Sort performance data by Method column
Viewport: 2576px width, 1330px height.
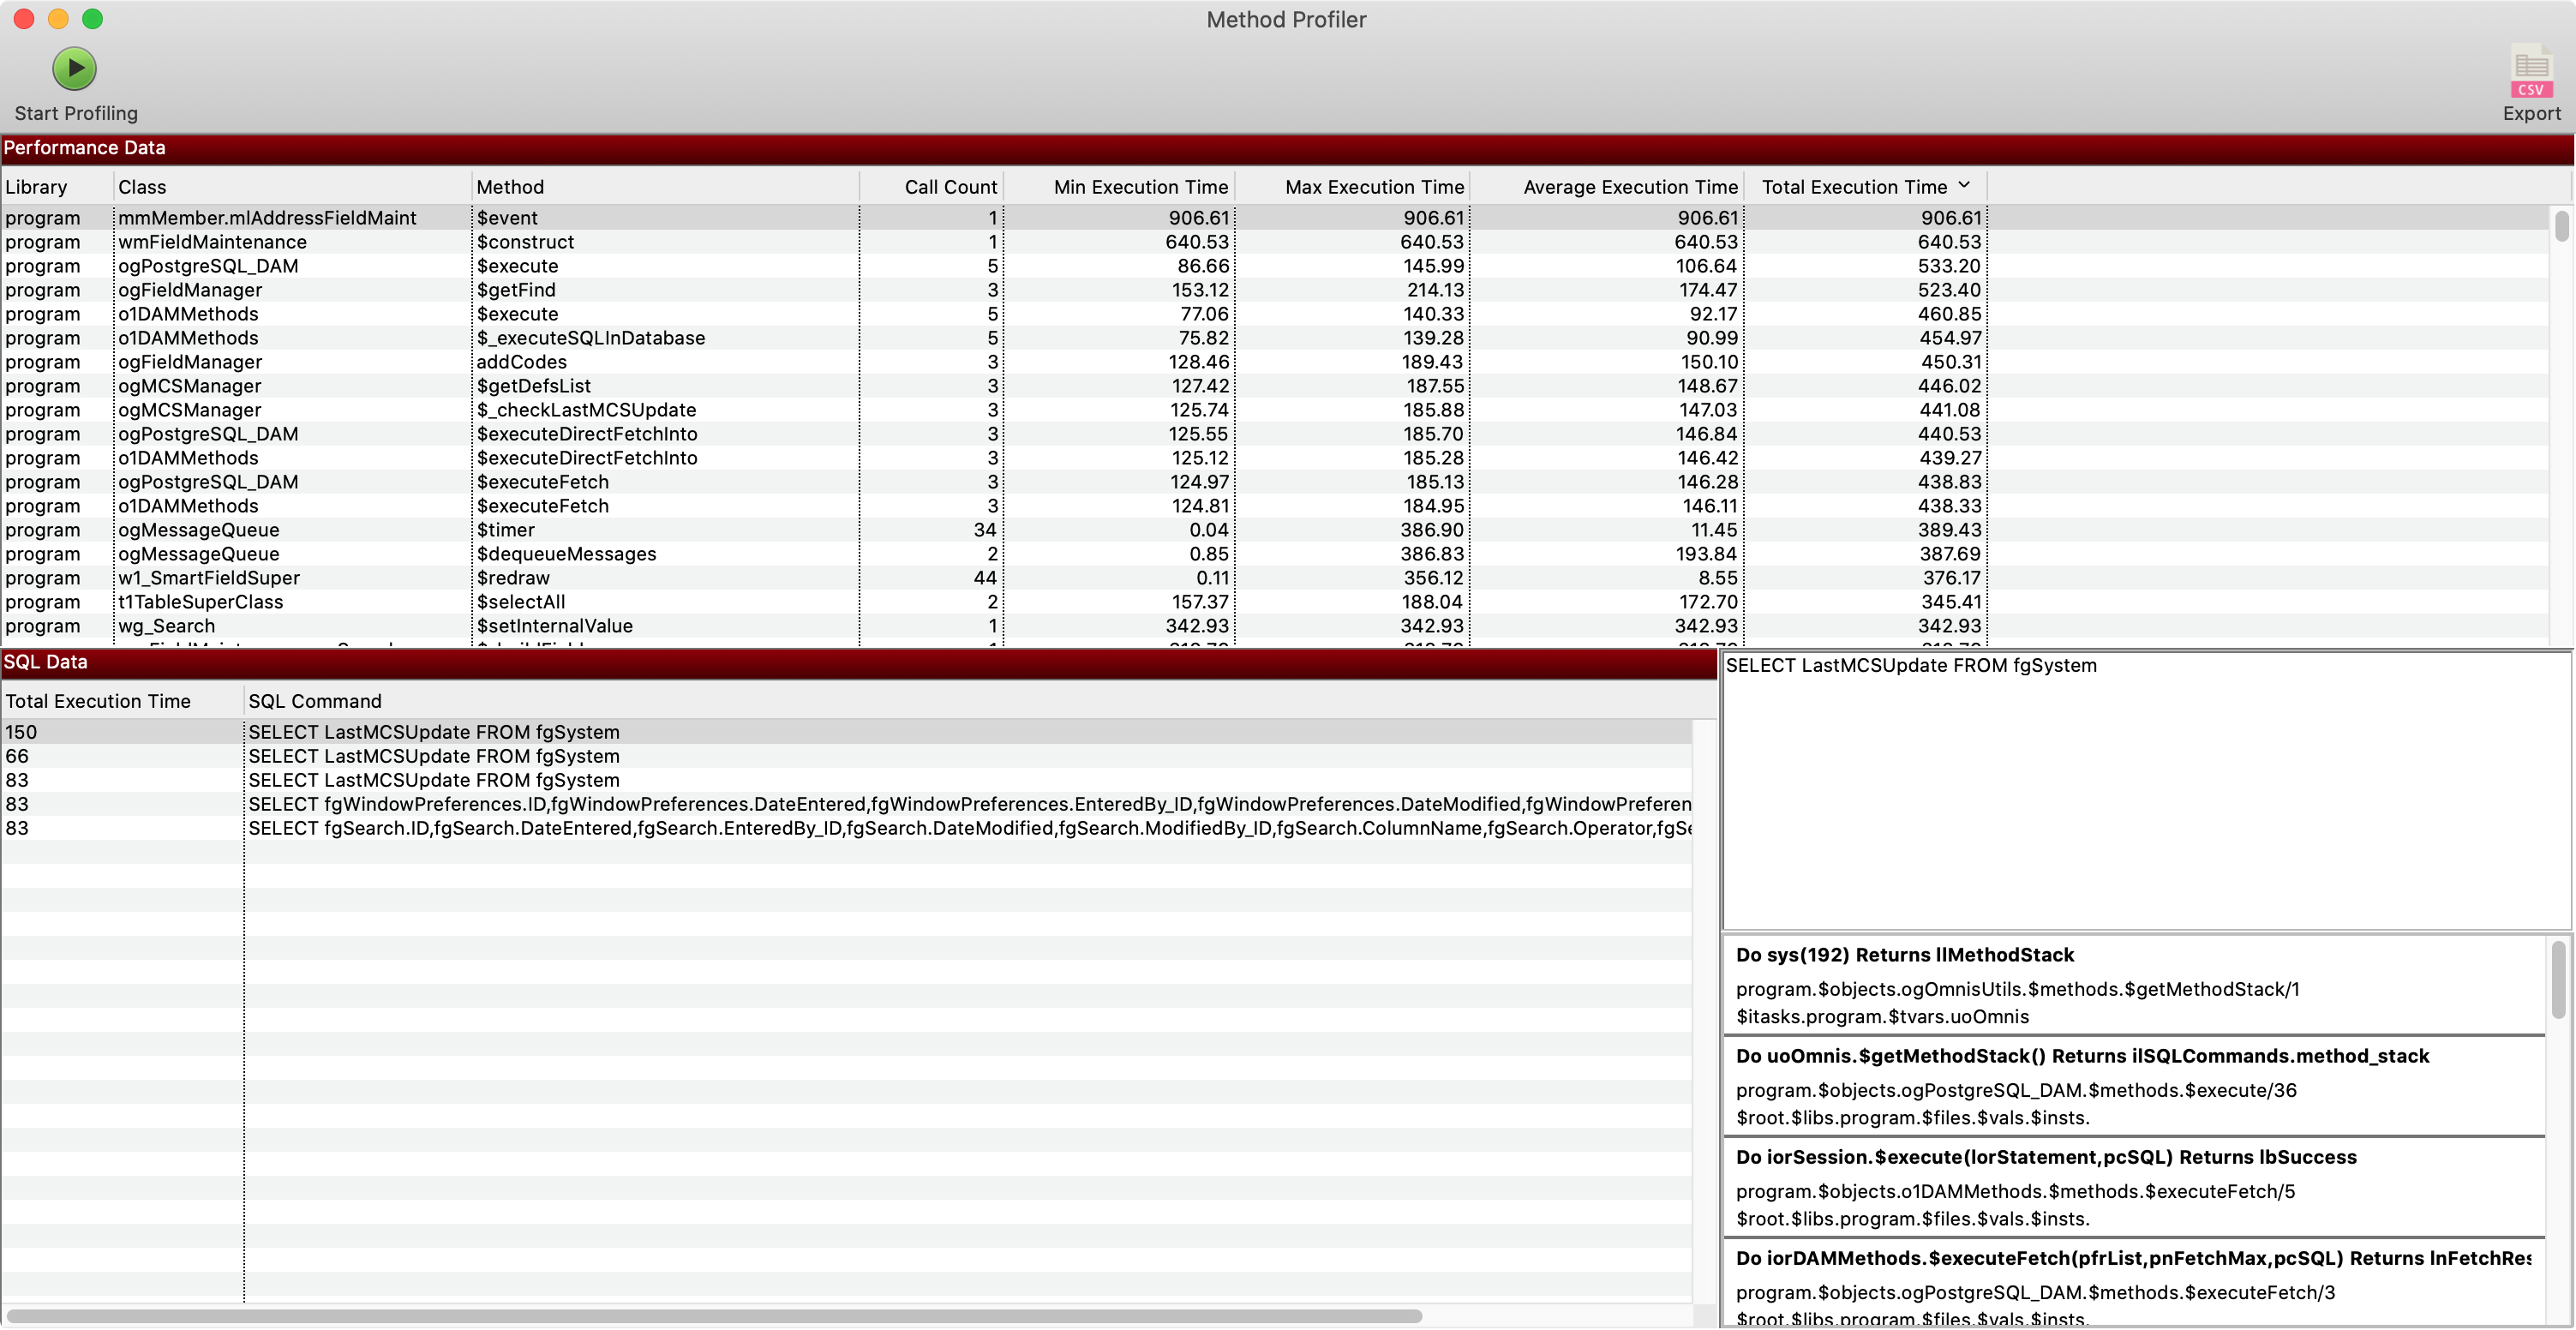[510, 187]
